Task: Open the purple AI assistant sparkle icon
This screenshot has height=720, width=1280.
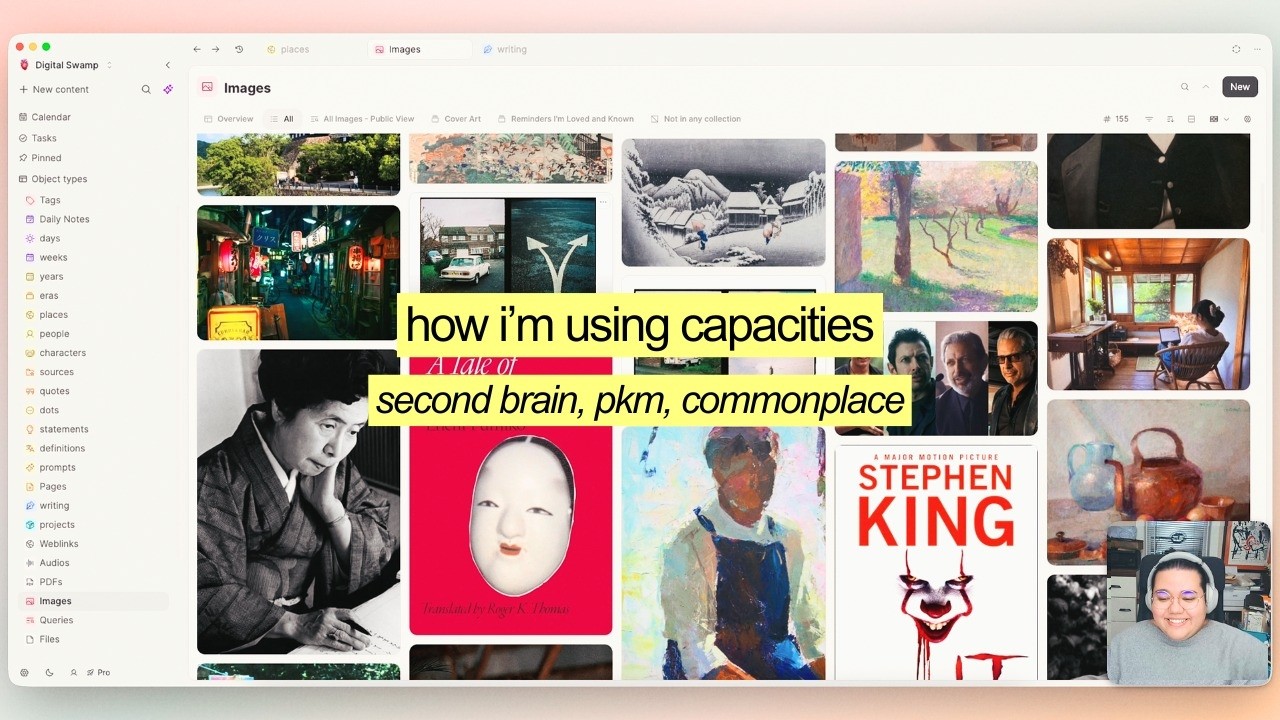Action: 168,89
